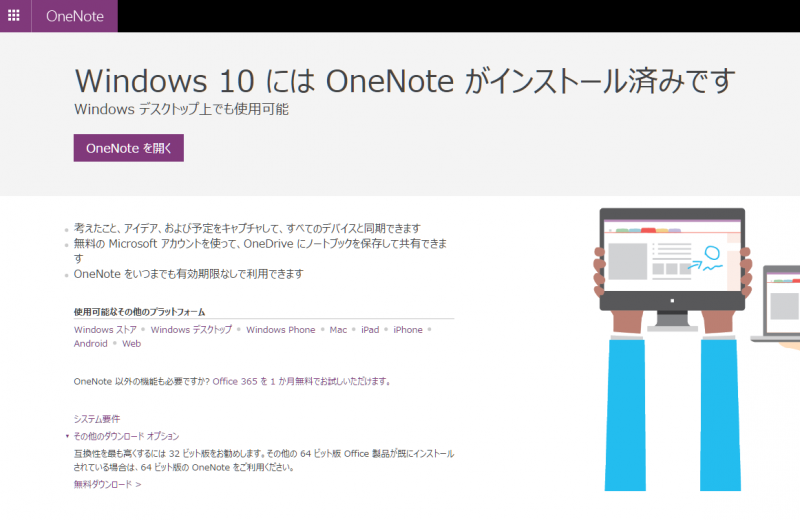The image size is (800, 520).
Task: Open the Android platform link
Action: click(91, 343)
